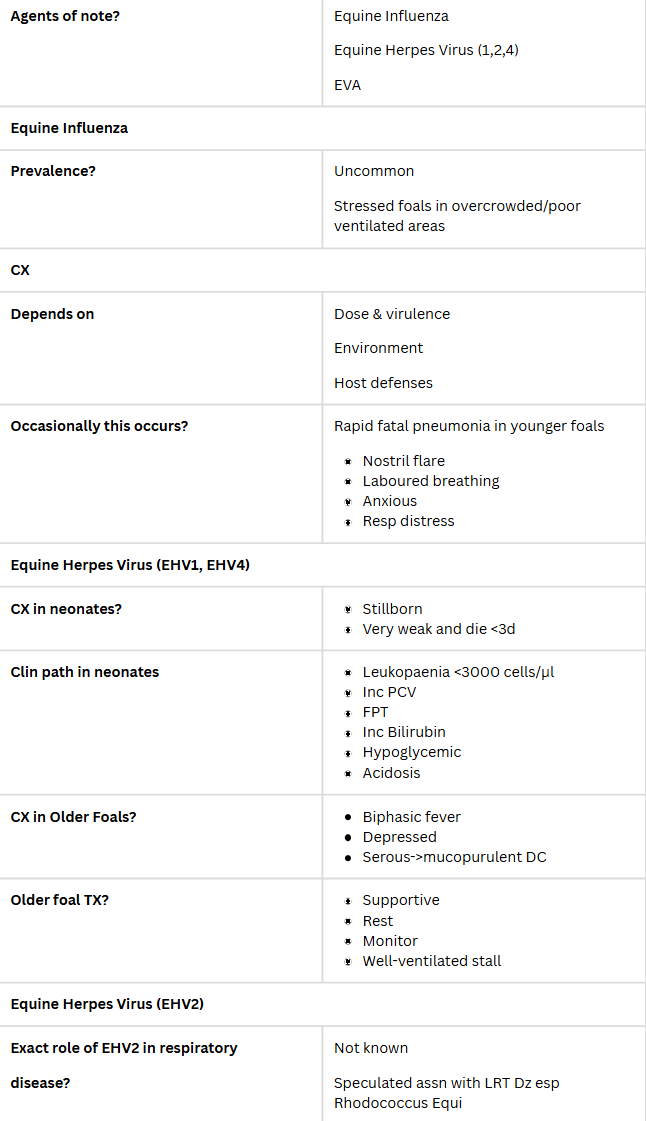Select the 'Prevalence?' question cell
The image size is (646, 1121).
point(53,171)
